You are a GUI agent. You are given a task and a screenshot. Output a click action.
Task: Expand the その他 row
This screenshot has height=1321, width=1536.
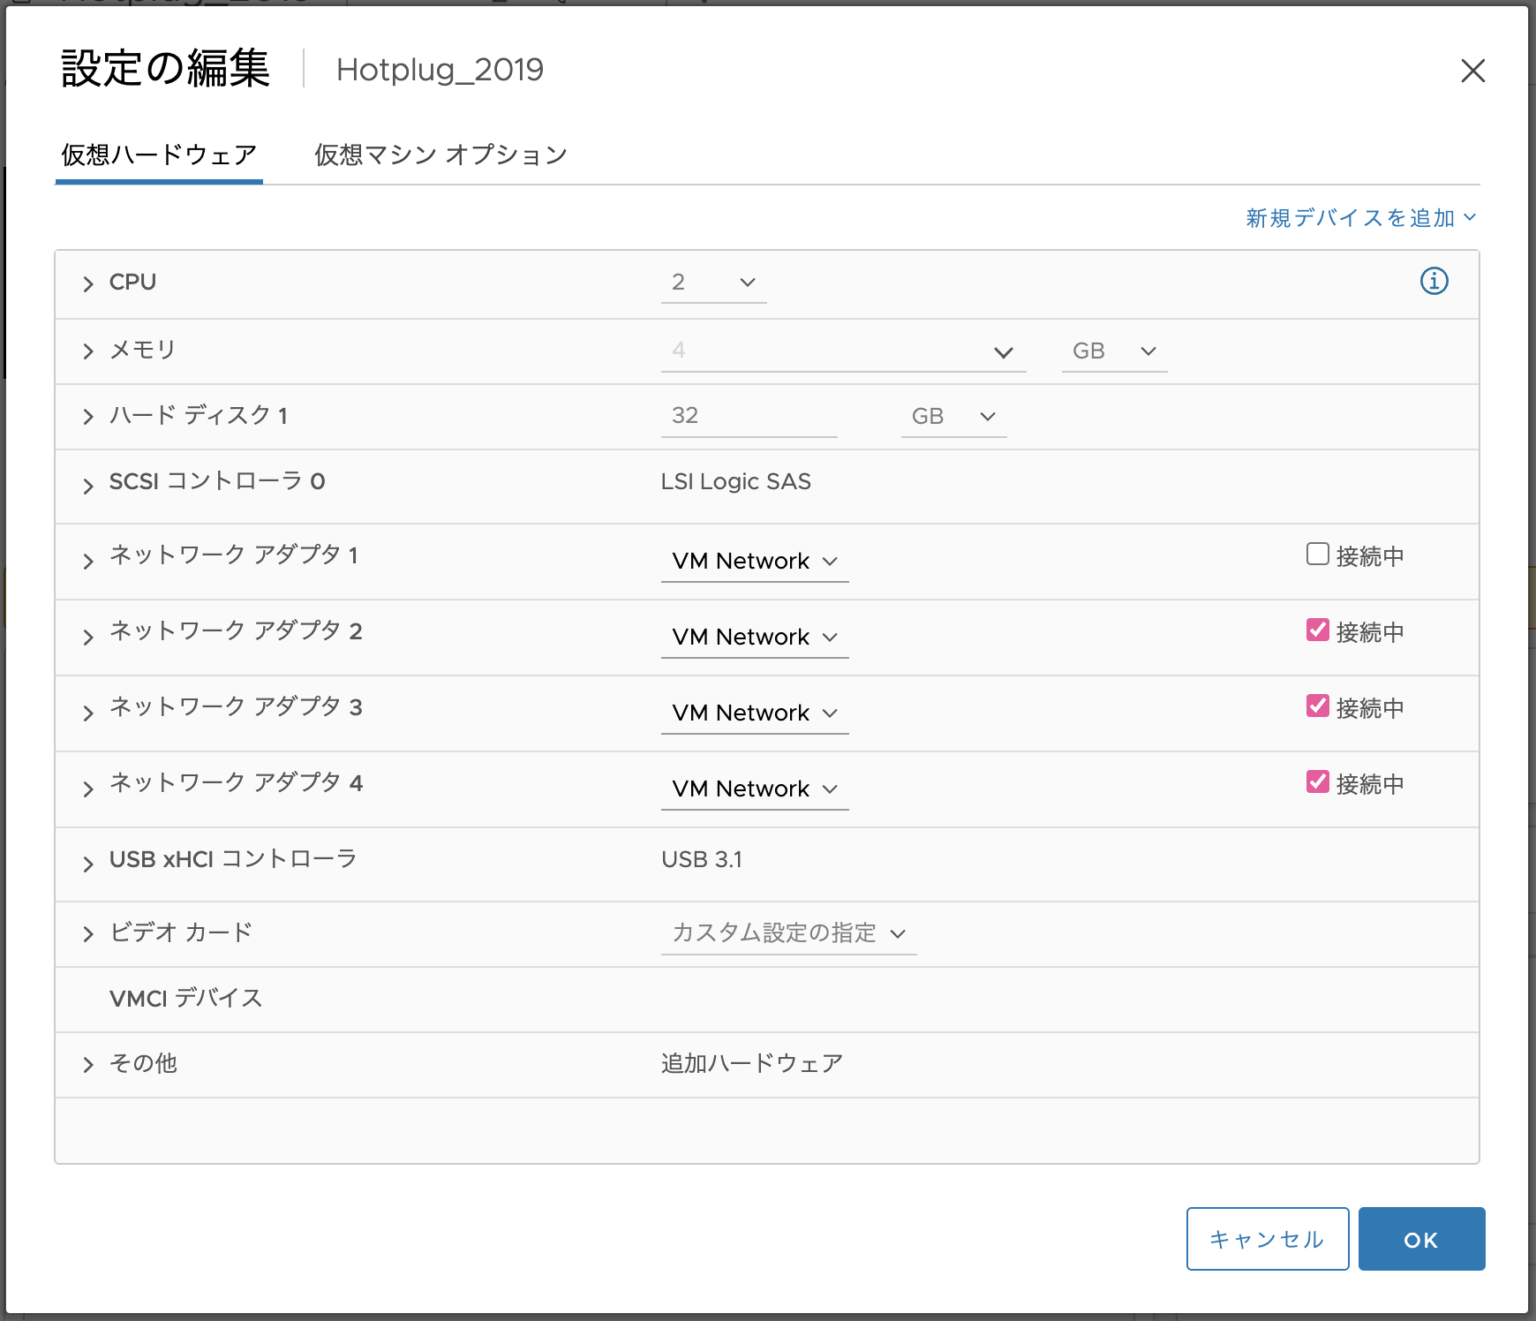pos(88,1065)
